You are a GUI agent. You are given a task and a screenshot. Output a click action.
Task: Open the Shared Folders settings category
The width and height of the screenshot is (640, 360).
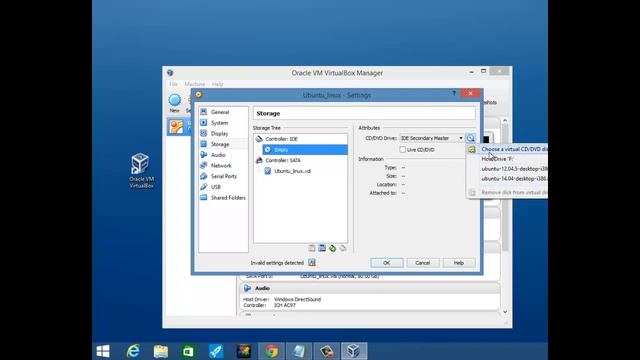click(228, 198)
